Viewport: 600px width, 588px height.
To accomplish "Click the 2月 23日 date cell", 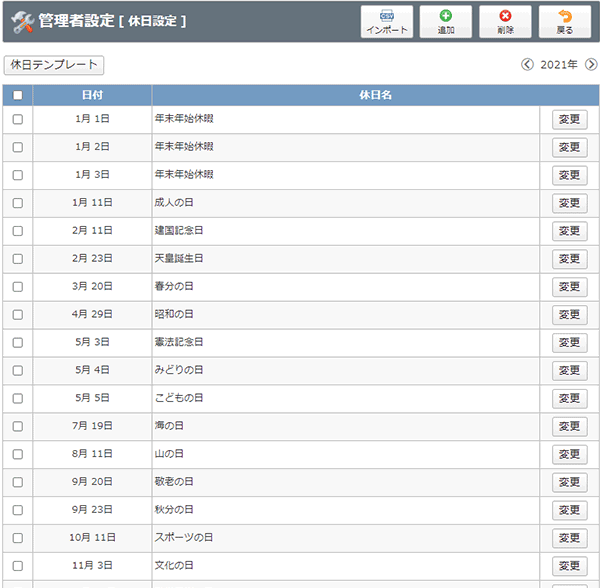I will click(92, 259).
